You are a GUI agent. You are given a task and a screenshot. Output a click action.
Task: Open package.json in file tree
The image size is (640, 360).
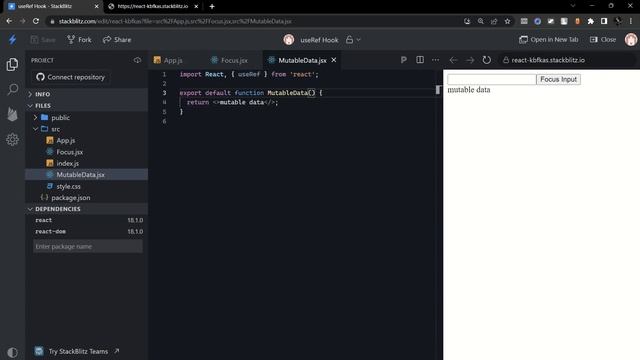click(x=87, y=198)
